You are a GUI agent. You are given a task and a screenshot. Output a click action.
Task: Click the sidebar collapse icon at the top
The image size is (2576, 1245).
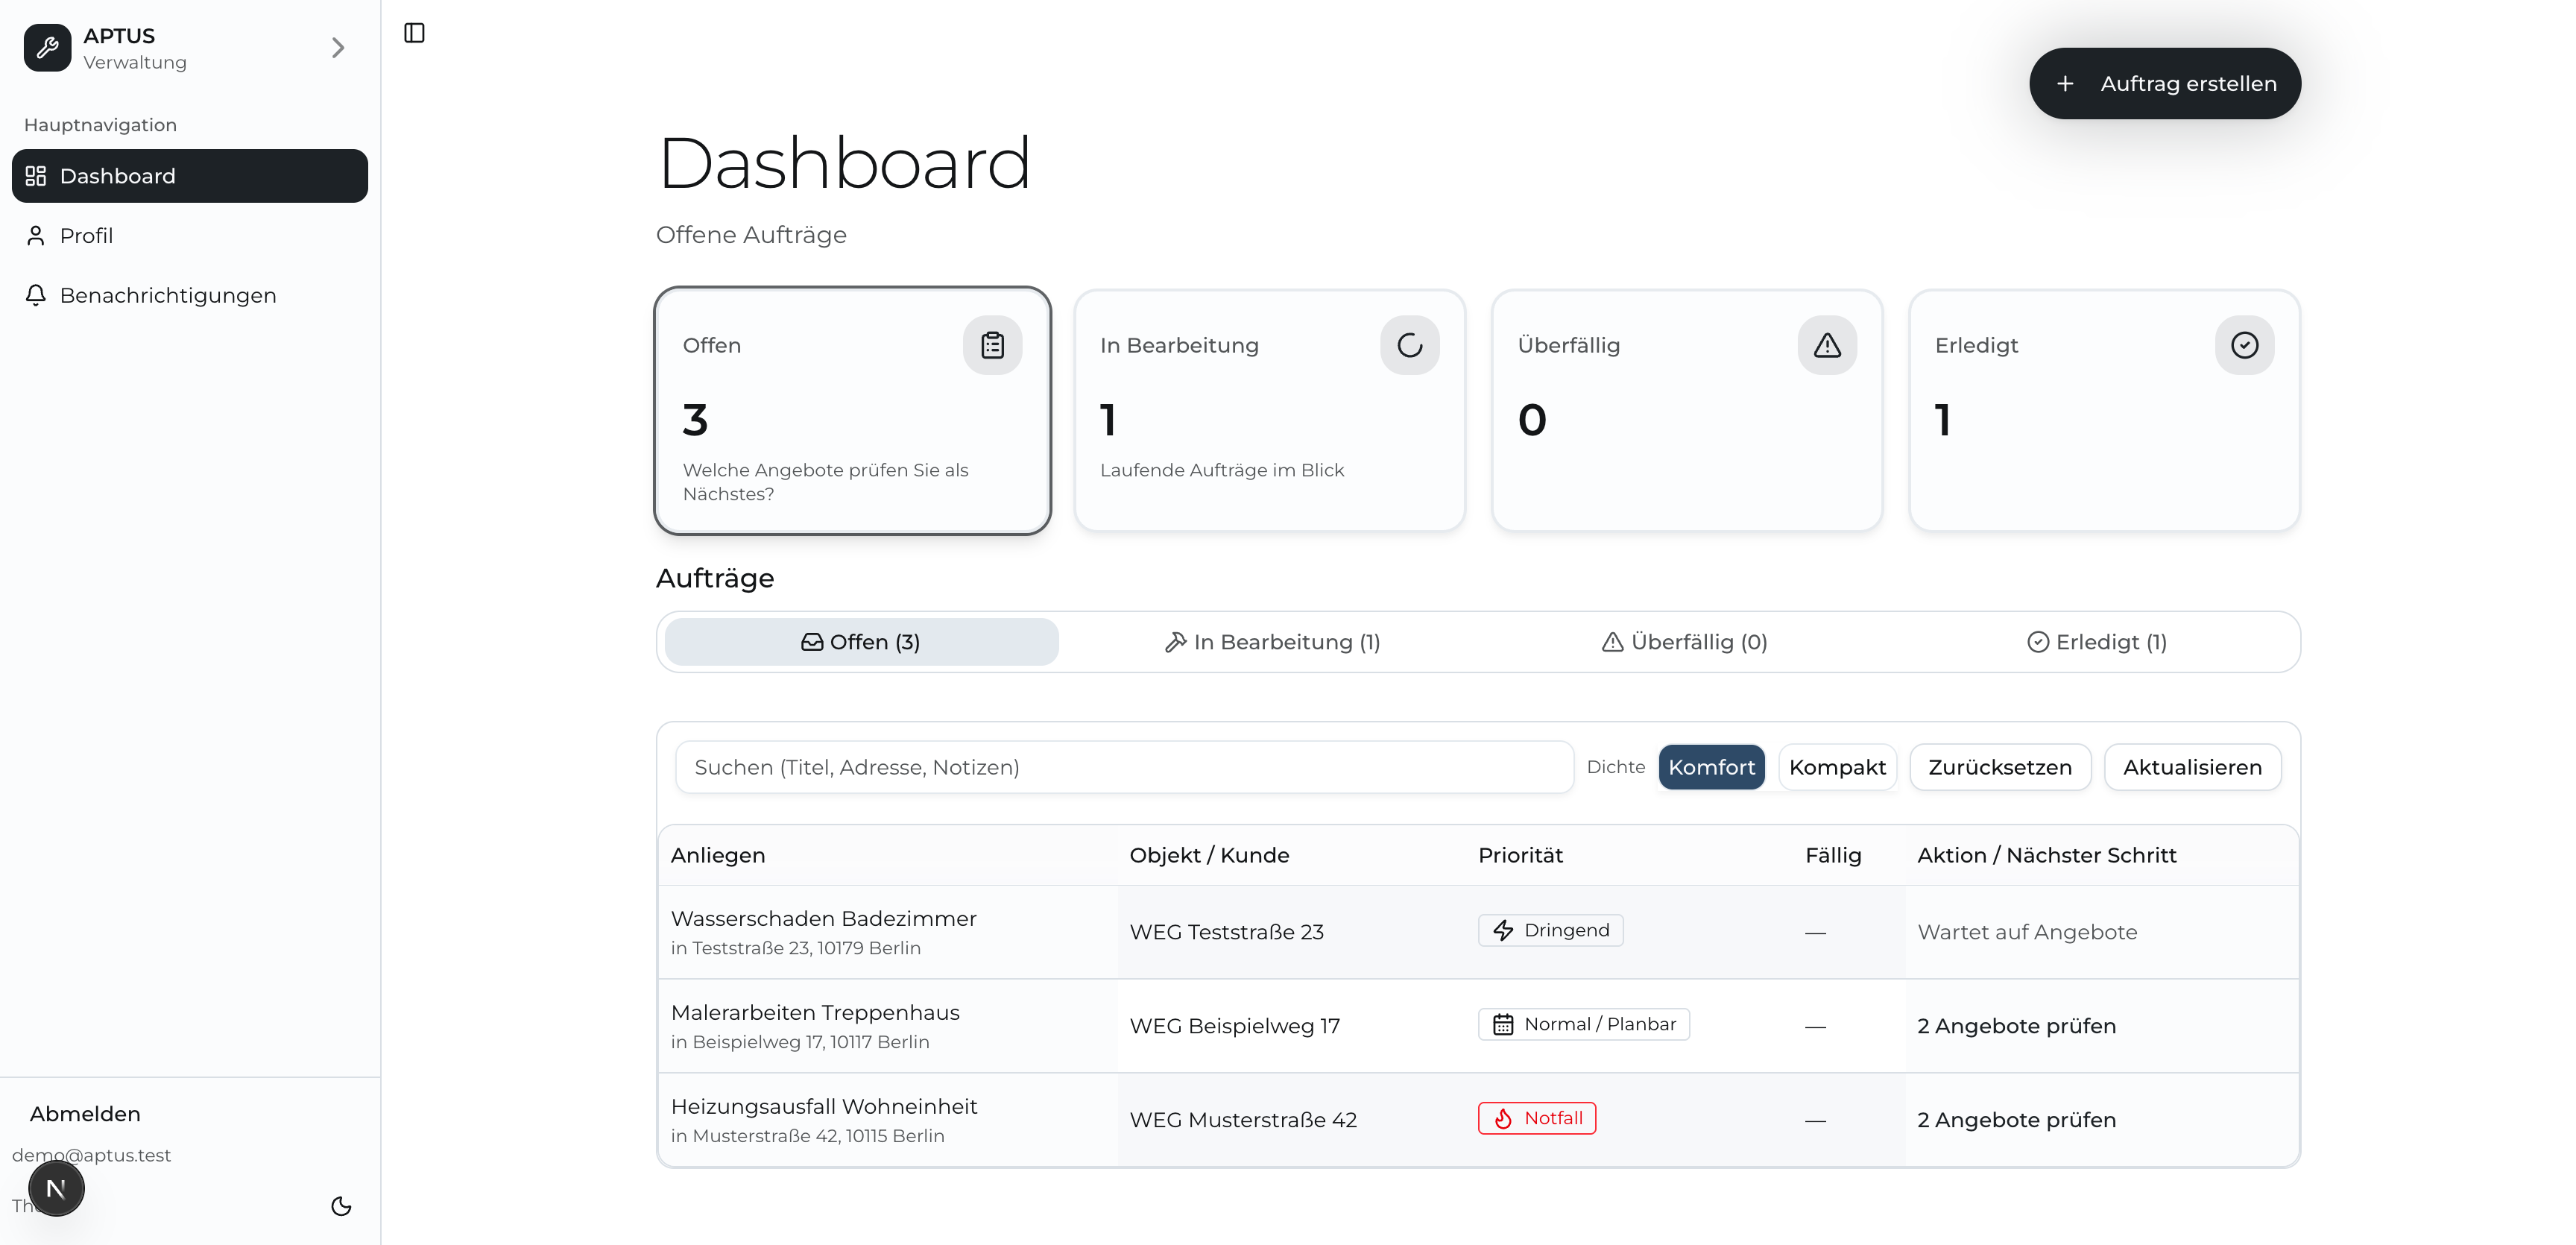point(414,33)
